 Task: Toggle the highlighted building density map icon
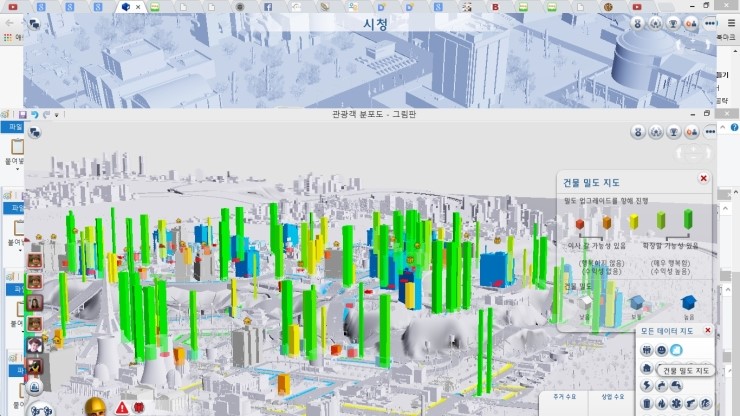(676, 350)
